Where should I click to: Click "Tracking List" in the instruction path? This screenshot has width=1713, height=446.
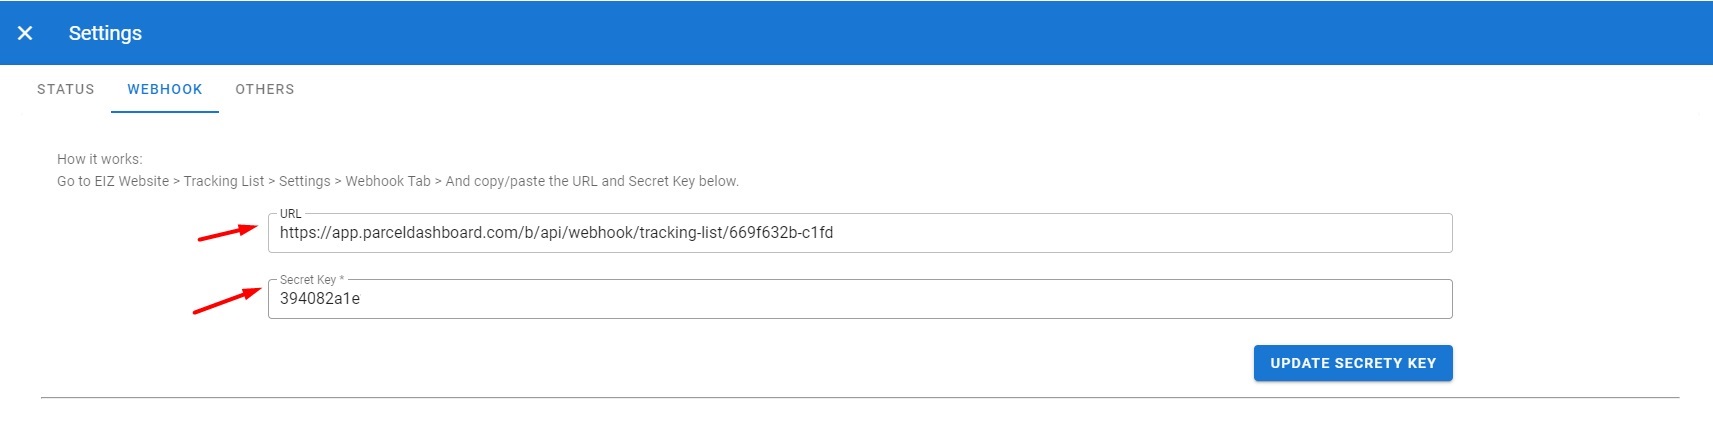pos(224,181)
